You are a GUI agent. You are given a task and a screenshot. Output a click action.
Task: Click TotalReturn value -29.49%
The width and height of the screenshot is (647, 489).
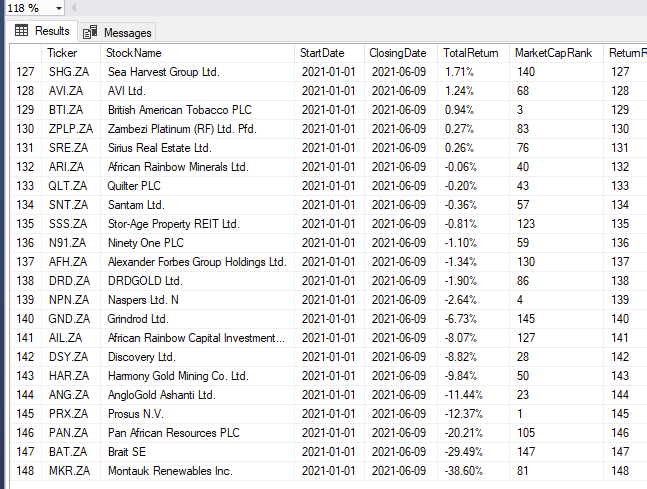coord(473,452)
